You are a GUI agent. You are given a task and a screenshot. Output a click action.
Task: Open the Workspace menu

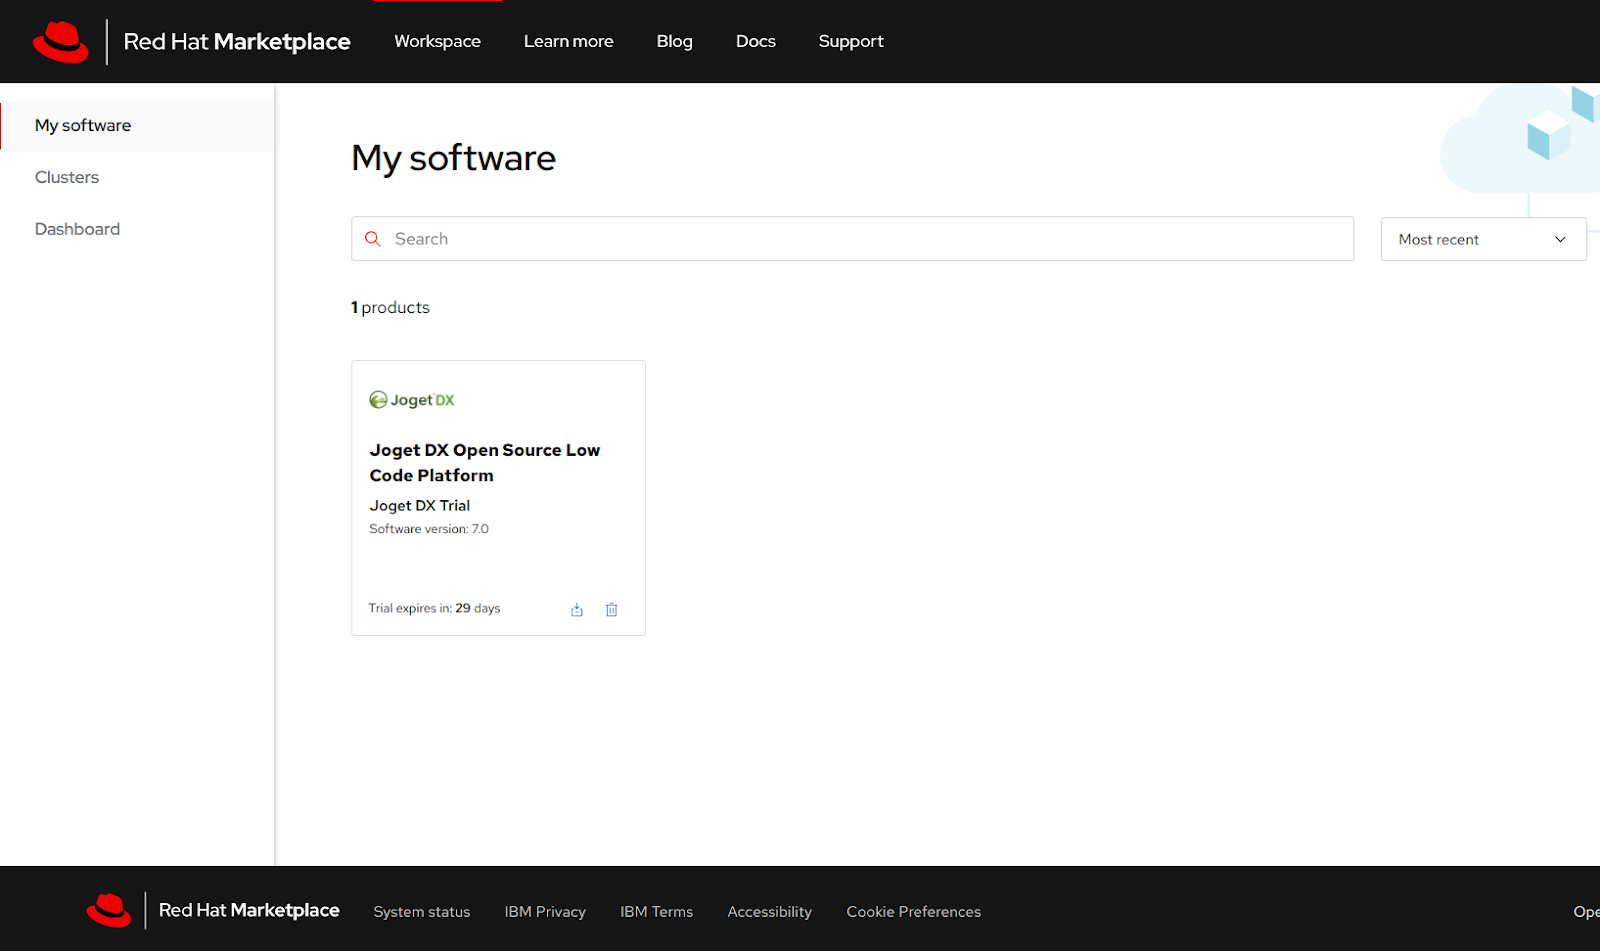tap(437, 41)
